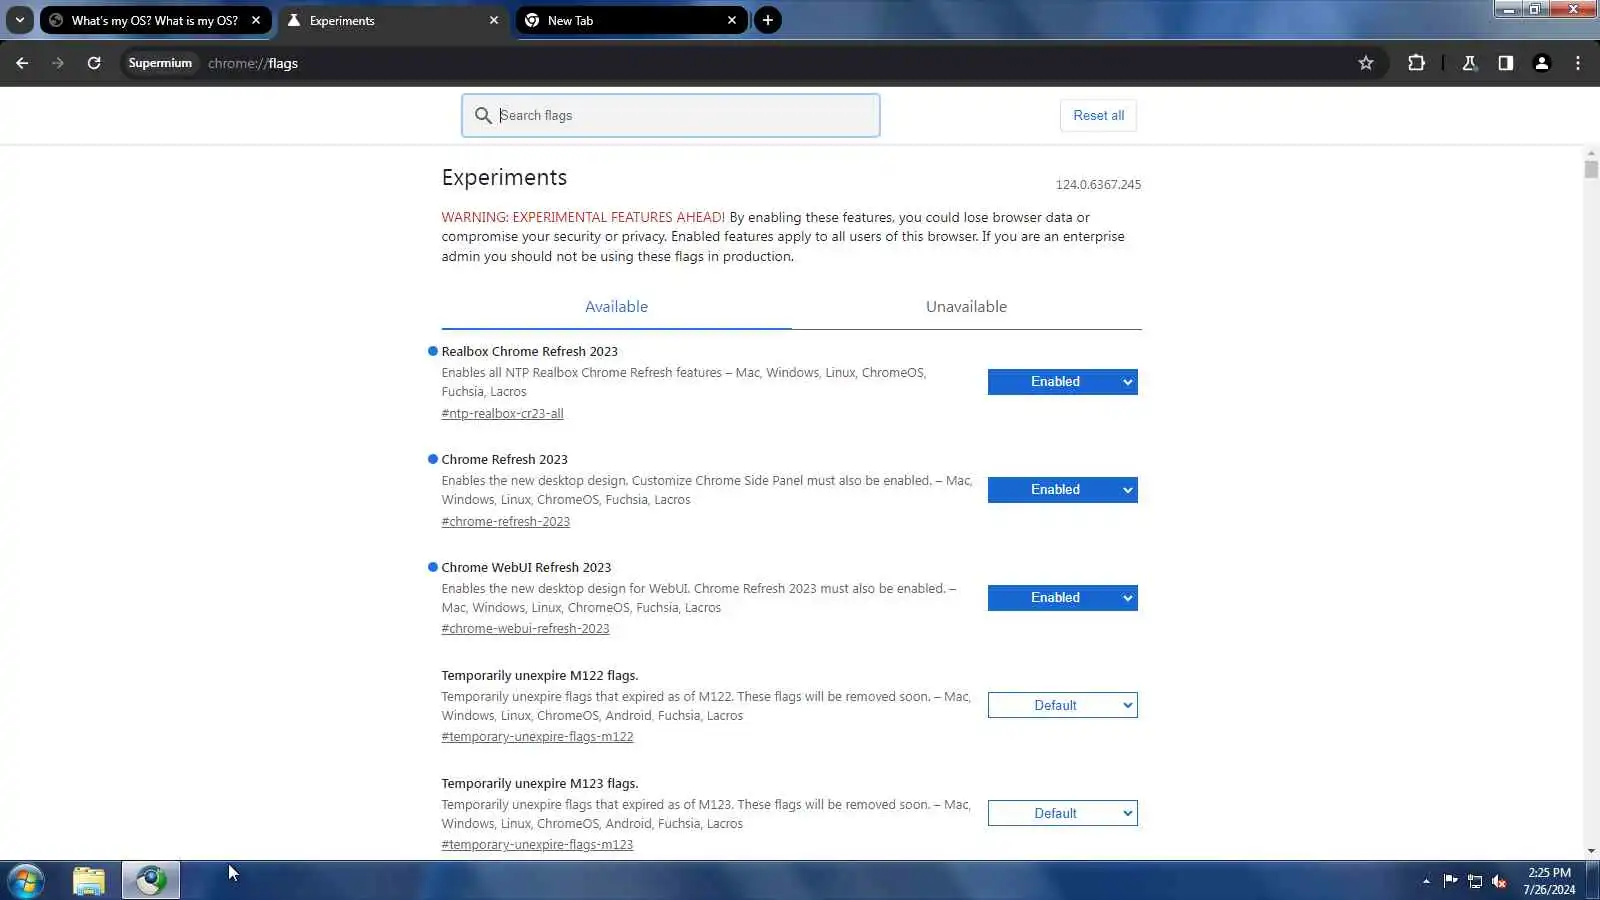The image size is (1600, 900).
Task: Click the Chrome Refresh 2023 flag title
Action: pyautogui.click(x=504, y=460)
